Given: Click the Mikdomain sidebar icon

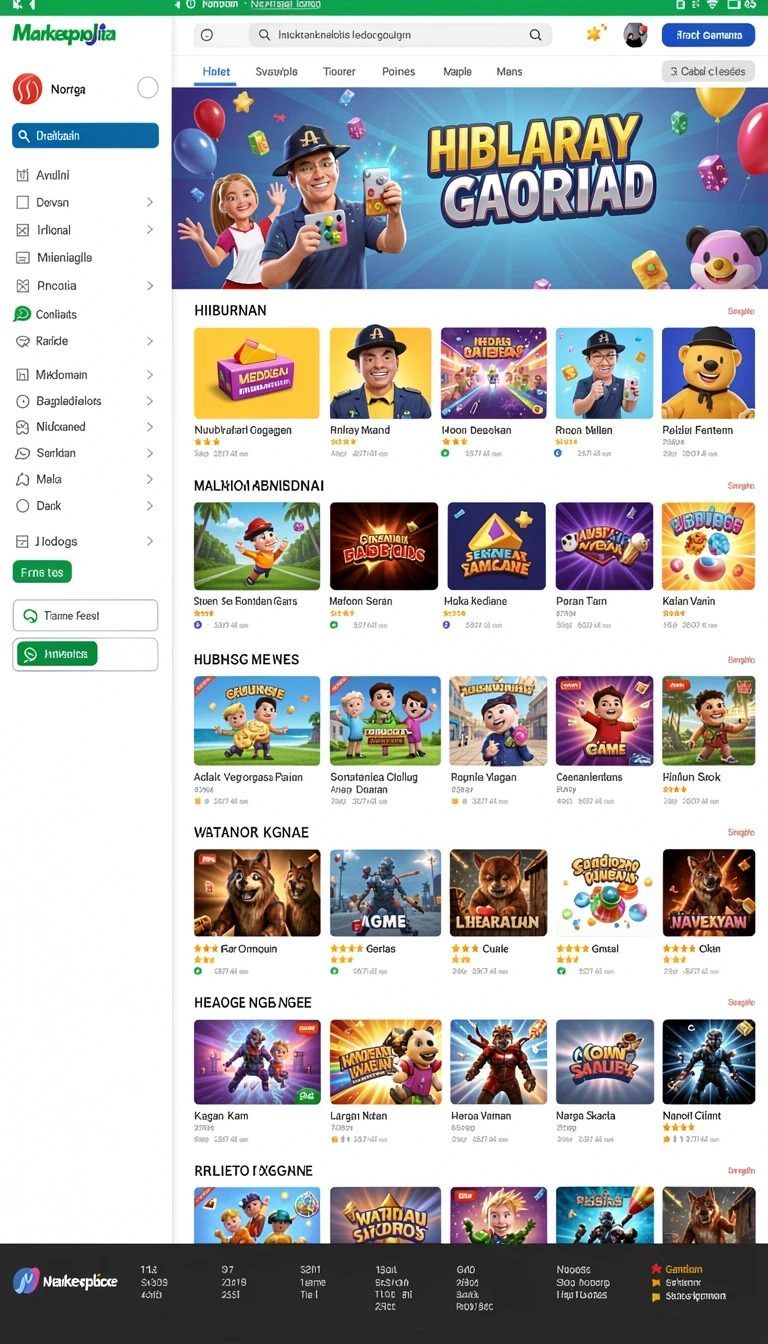Looking at the screenshot, I should [x=22, y=375].
